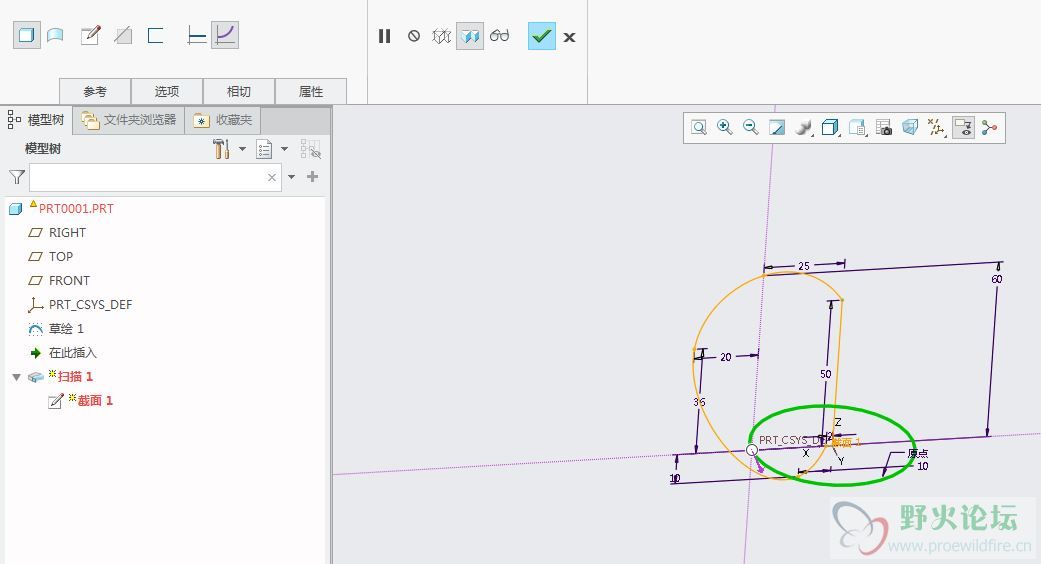Select PRT_CSYS_DEF coordinate system
The image size is (1041, 564).
pos(90,305)
